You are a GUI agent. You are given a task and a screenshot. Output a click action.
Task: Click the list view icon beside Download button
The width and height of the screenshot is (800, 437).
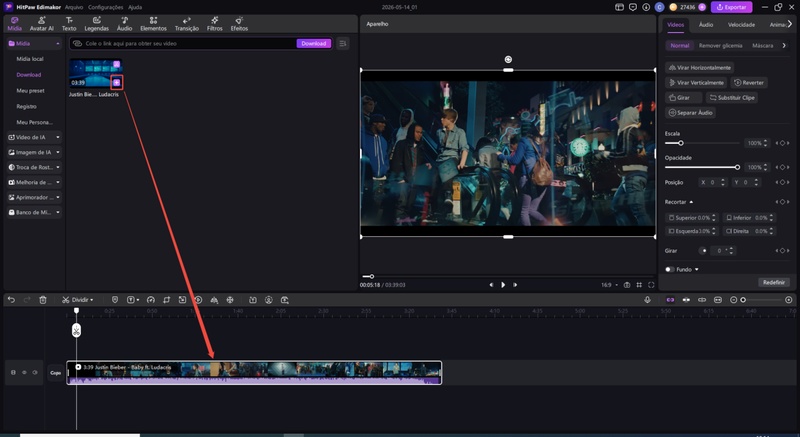point(343,43)
